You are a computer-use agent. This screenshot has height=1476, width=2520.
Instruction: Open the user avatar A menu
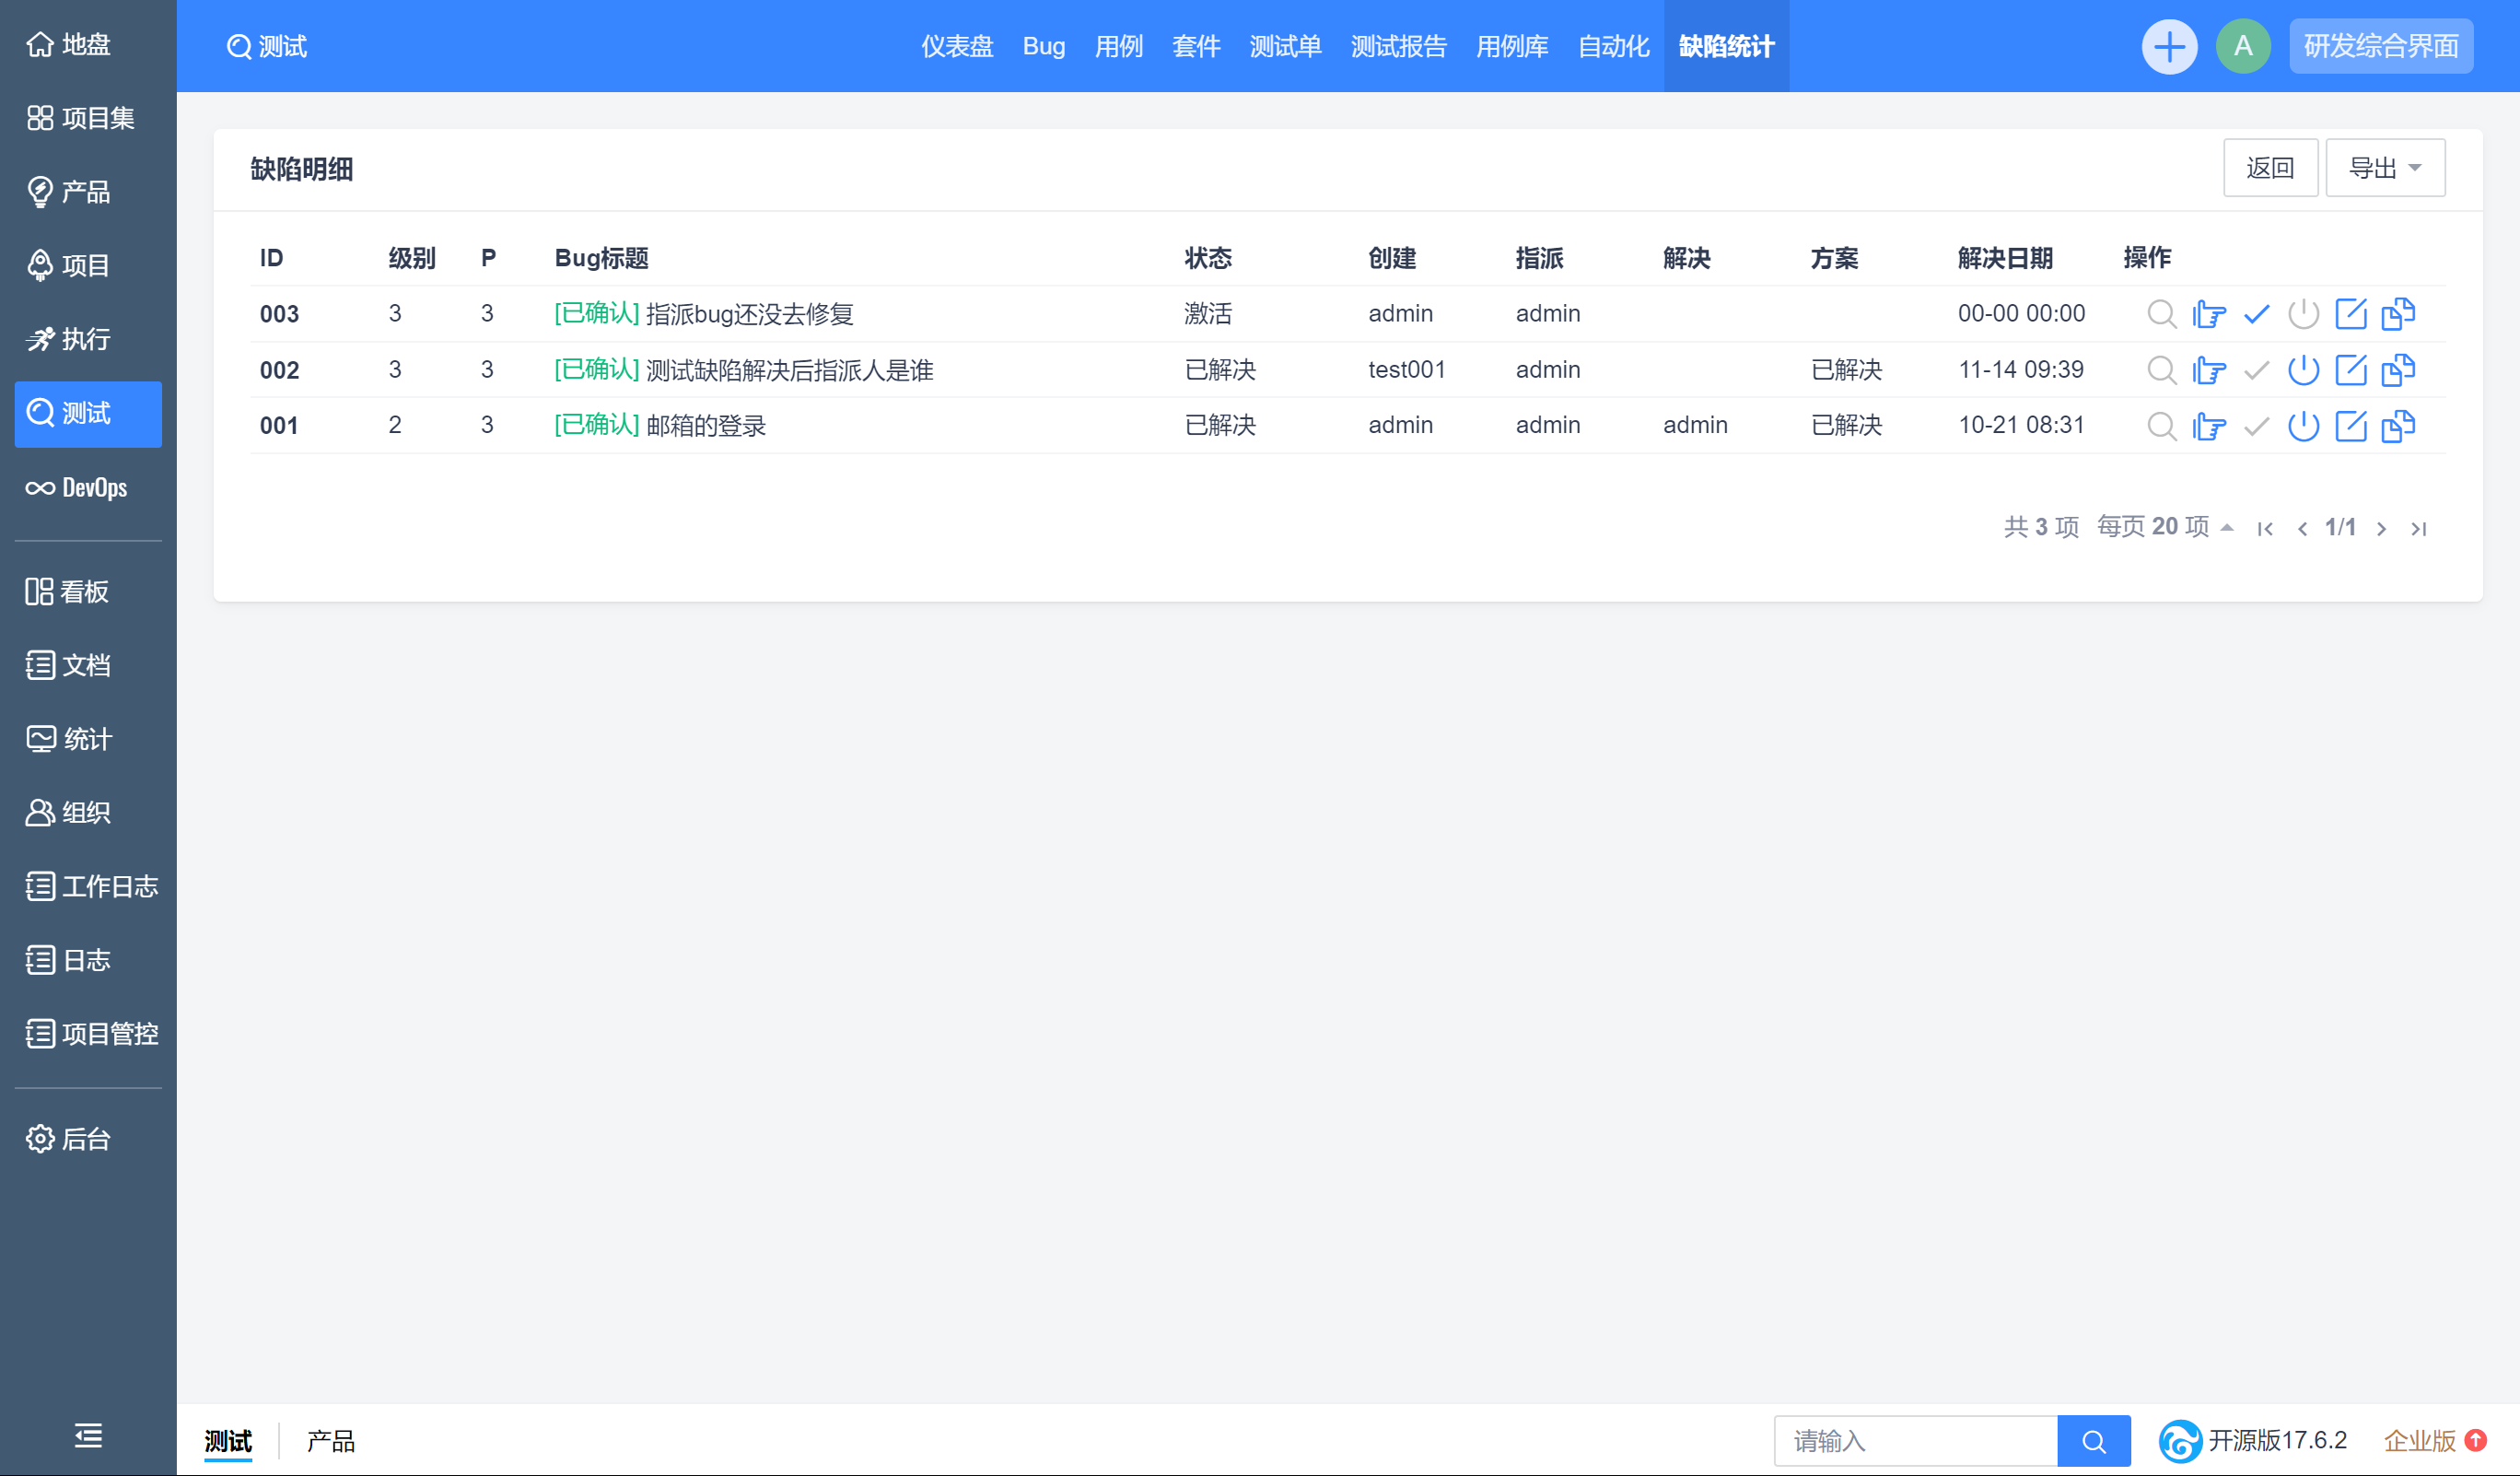point(2243,46)
